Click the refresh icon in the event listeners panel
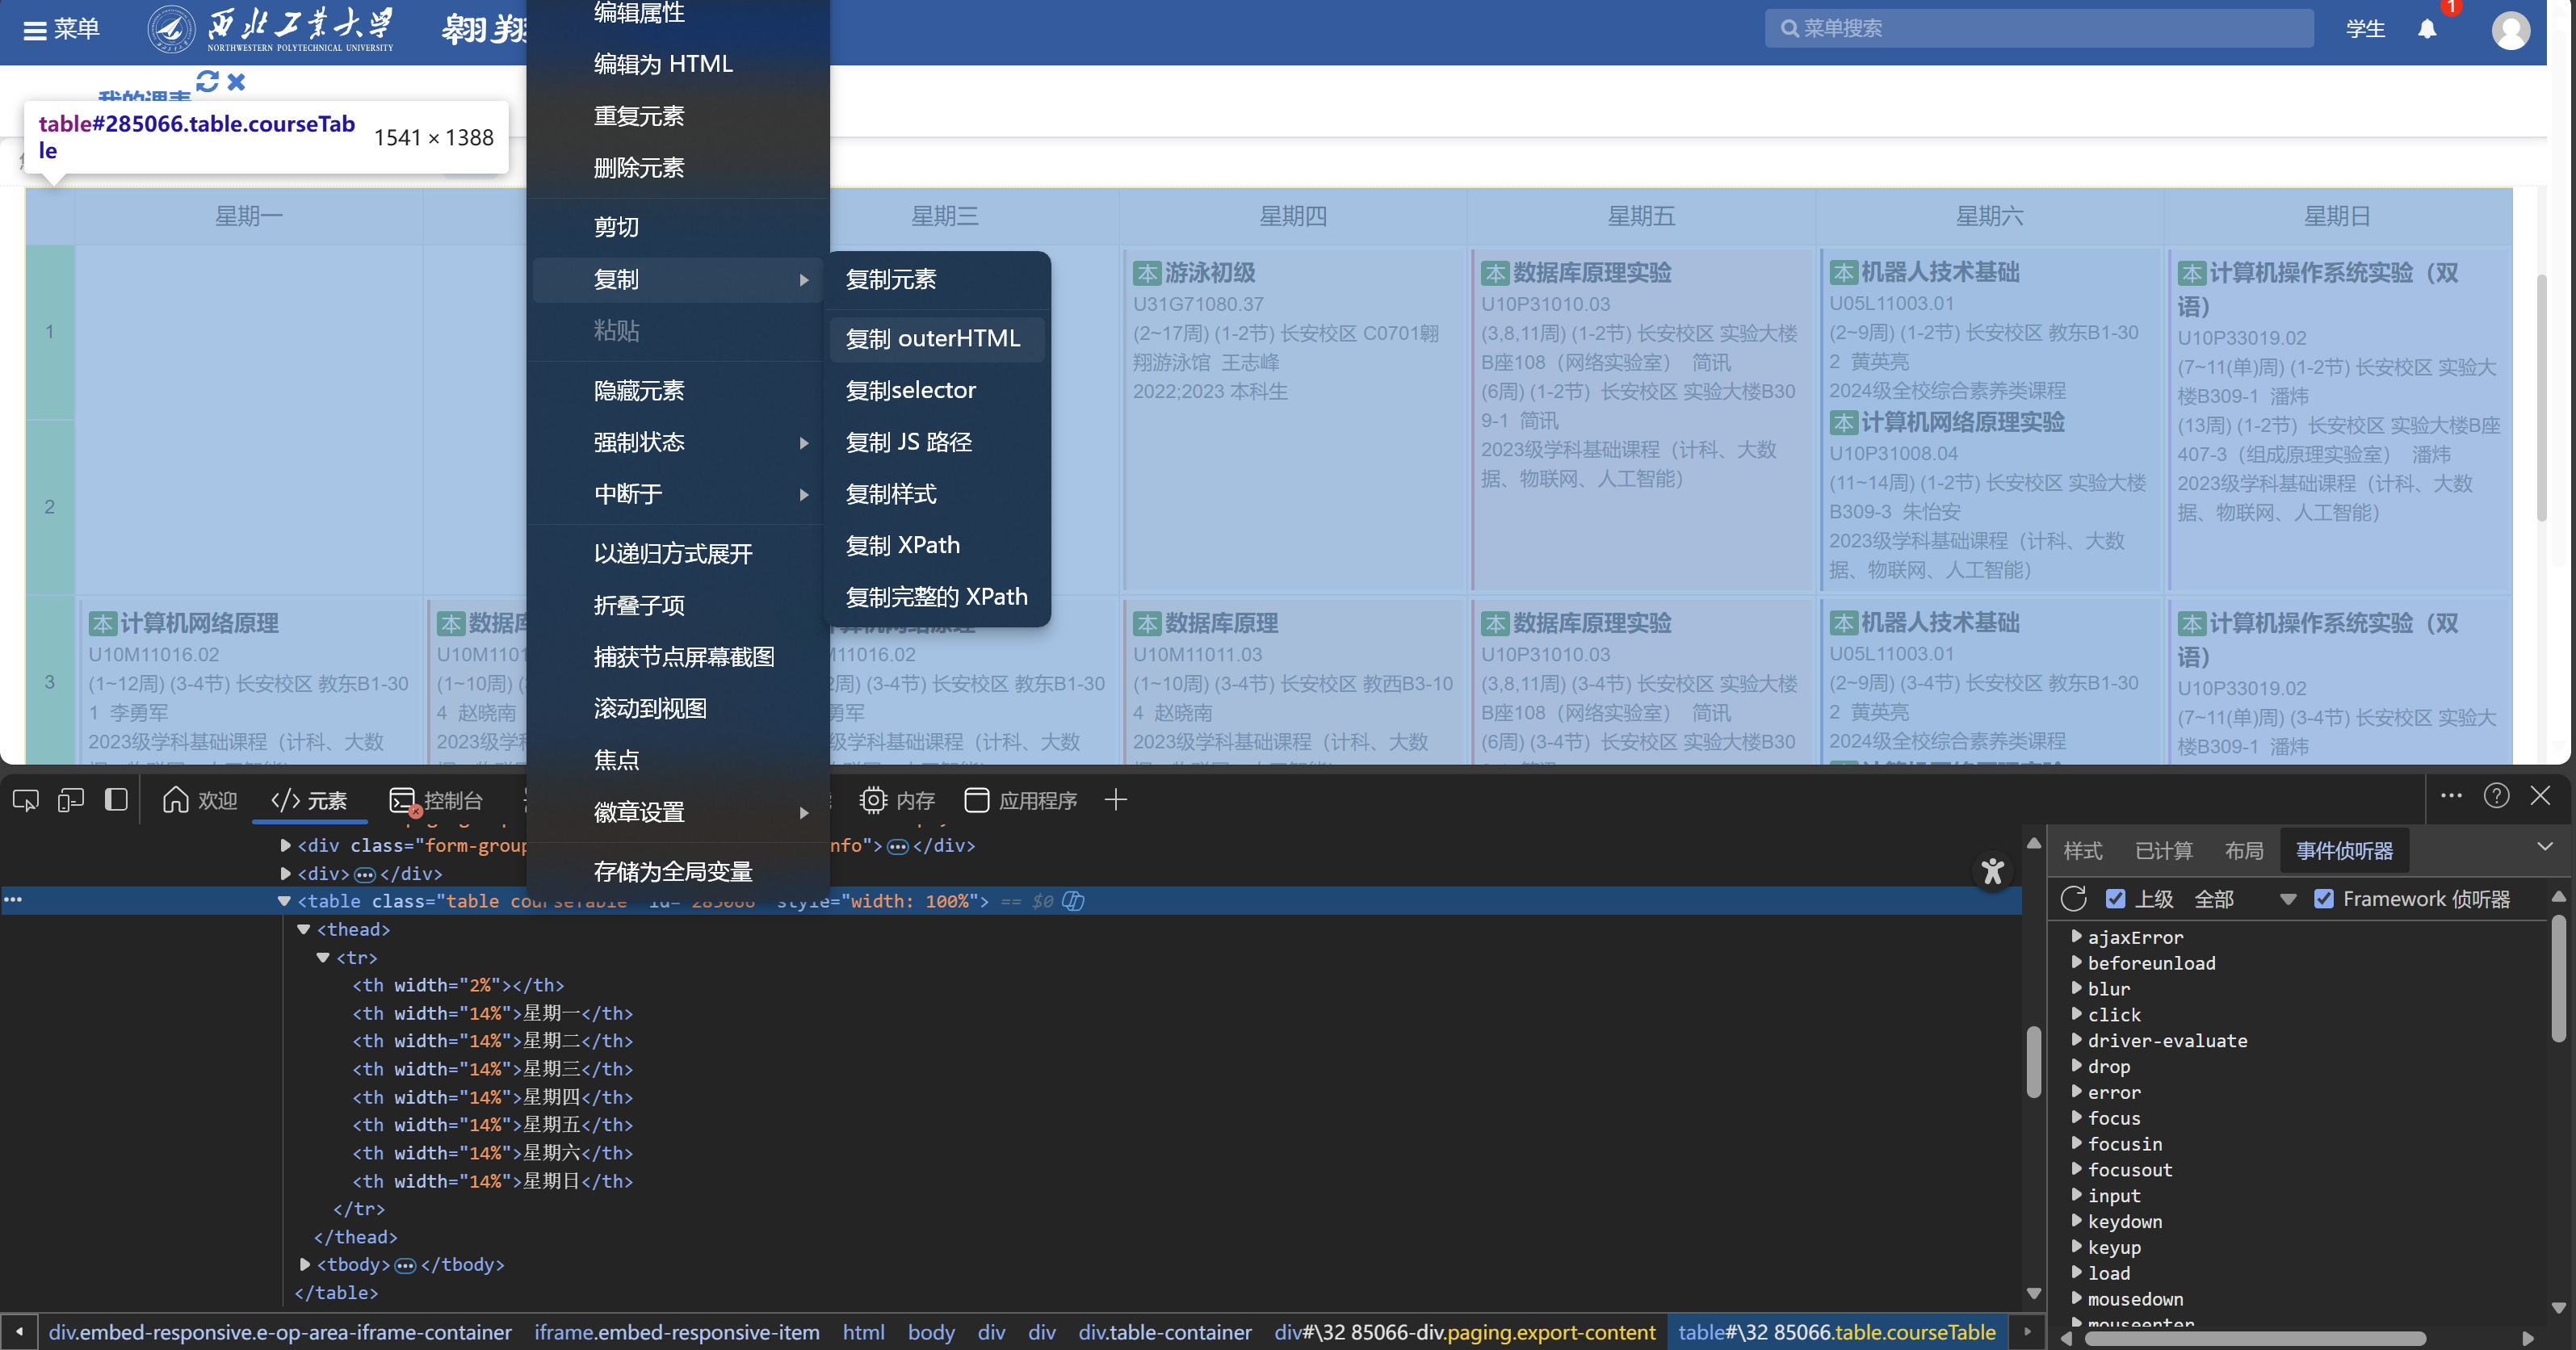The width and height of the screenshot is (2576, 1350). 2073,899
